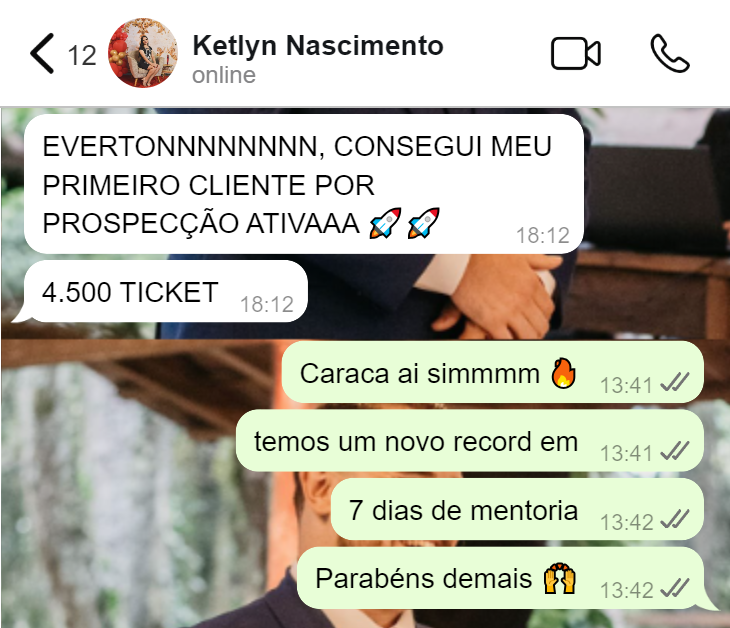Select the PRIMEIRO CLIENTE message bubble

[304, 184]
